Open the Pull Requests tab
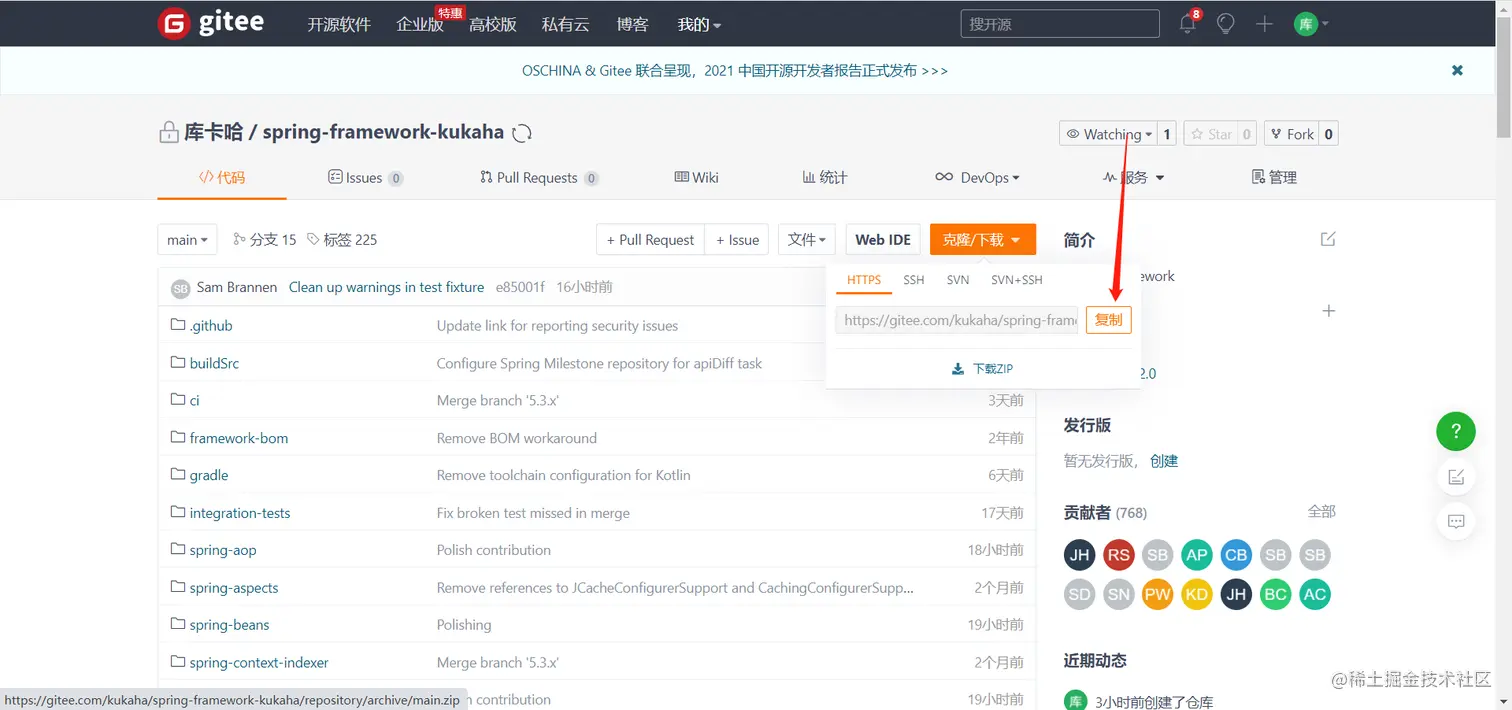 tap(539, 177)
